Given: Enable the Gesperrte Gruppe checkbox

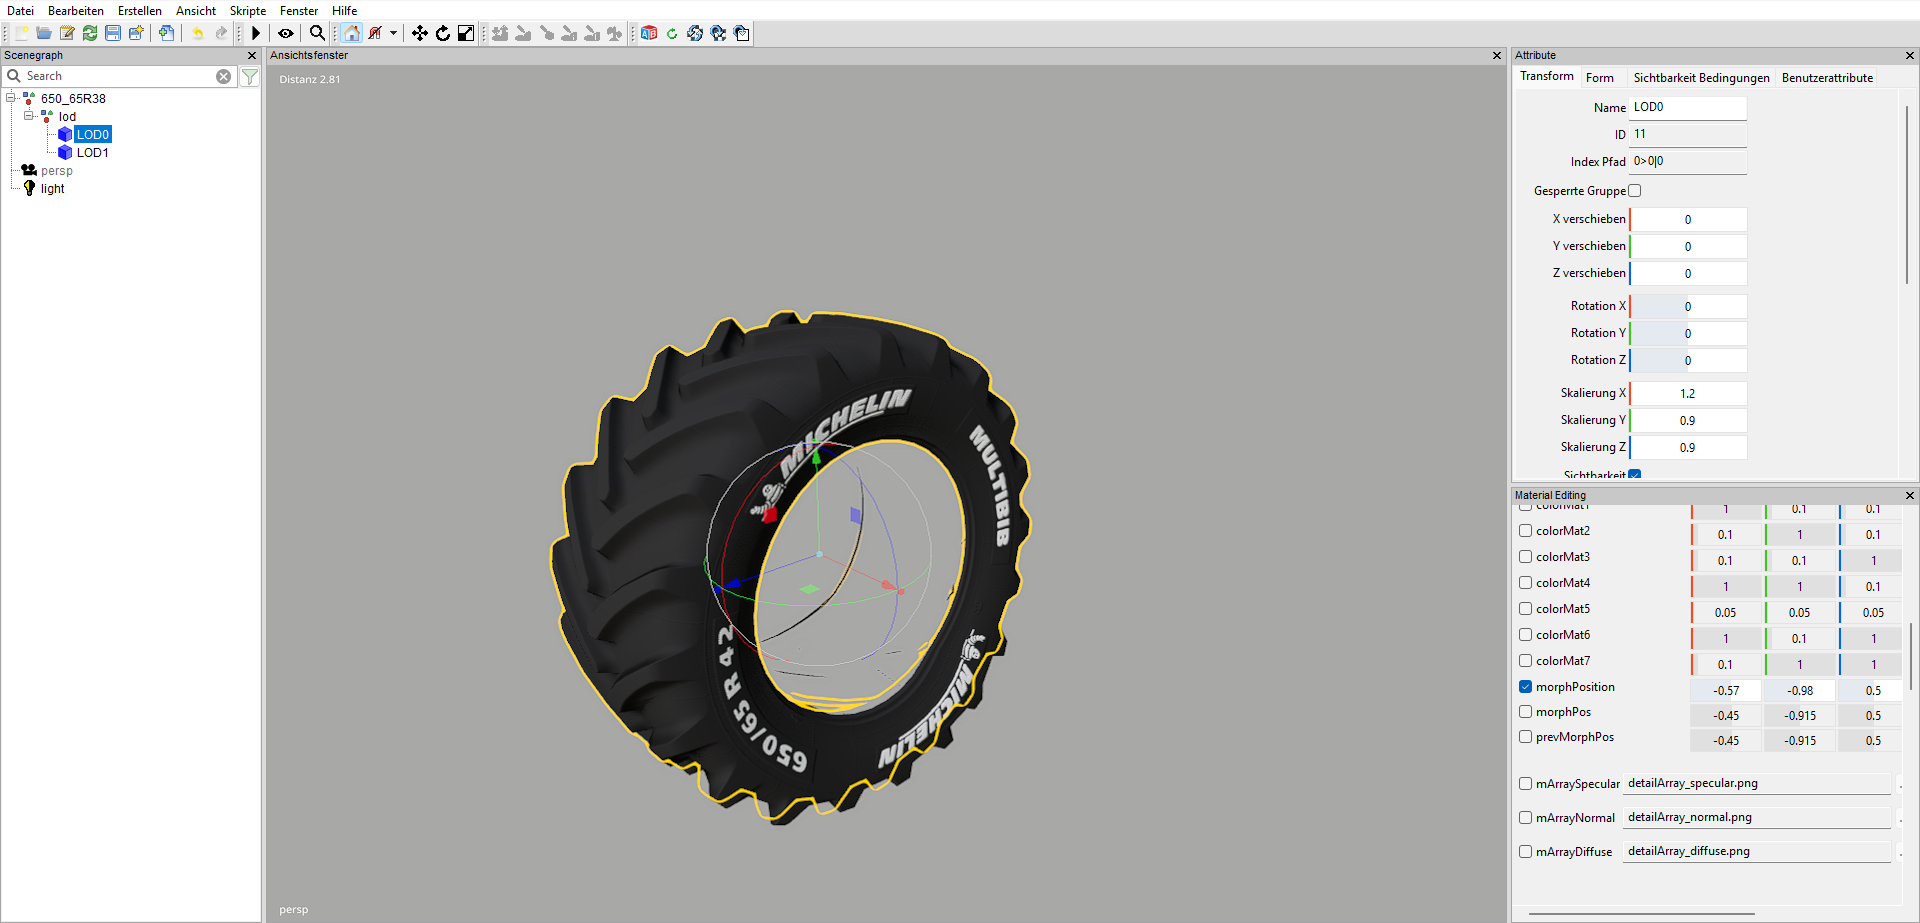Looking at the screenshot, I should (x=1635, y=191).
